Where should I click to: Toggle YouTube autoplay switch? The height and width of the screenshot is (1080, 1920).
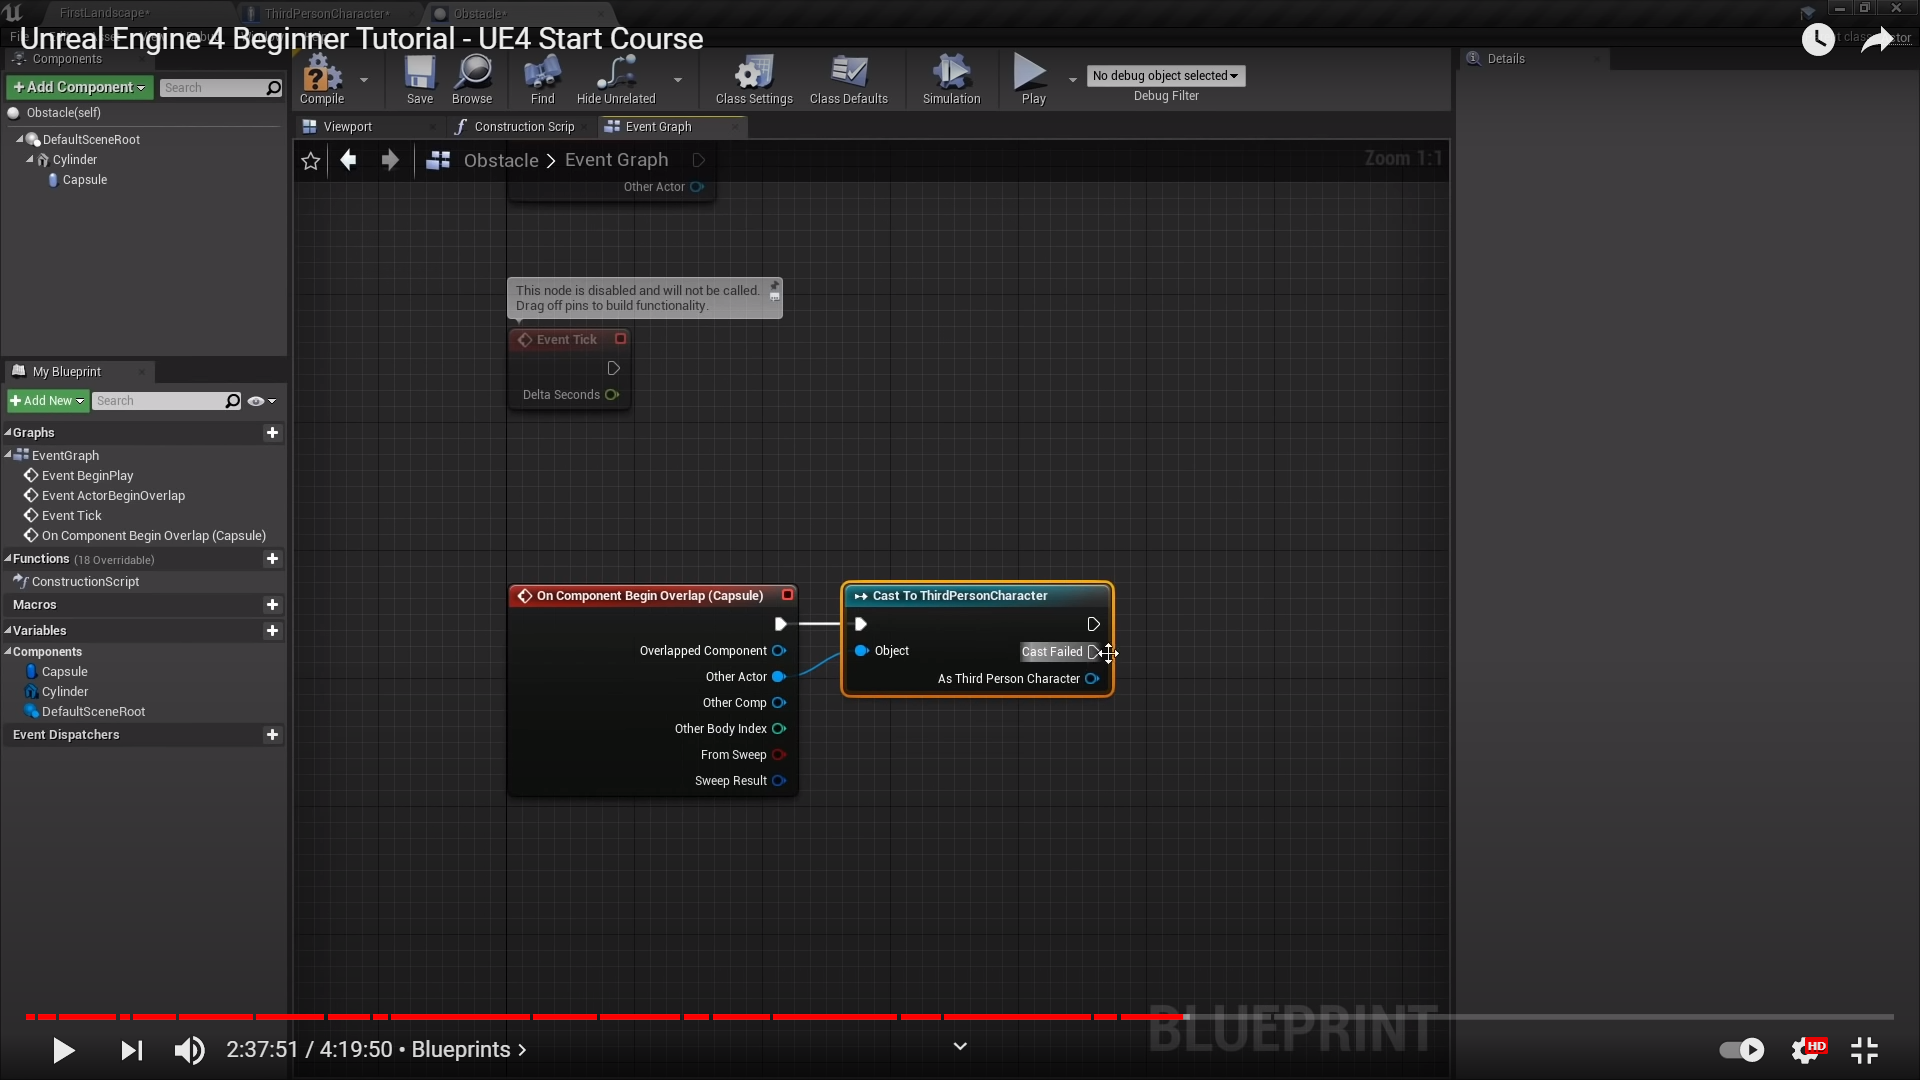[1741, 1050]
